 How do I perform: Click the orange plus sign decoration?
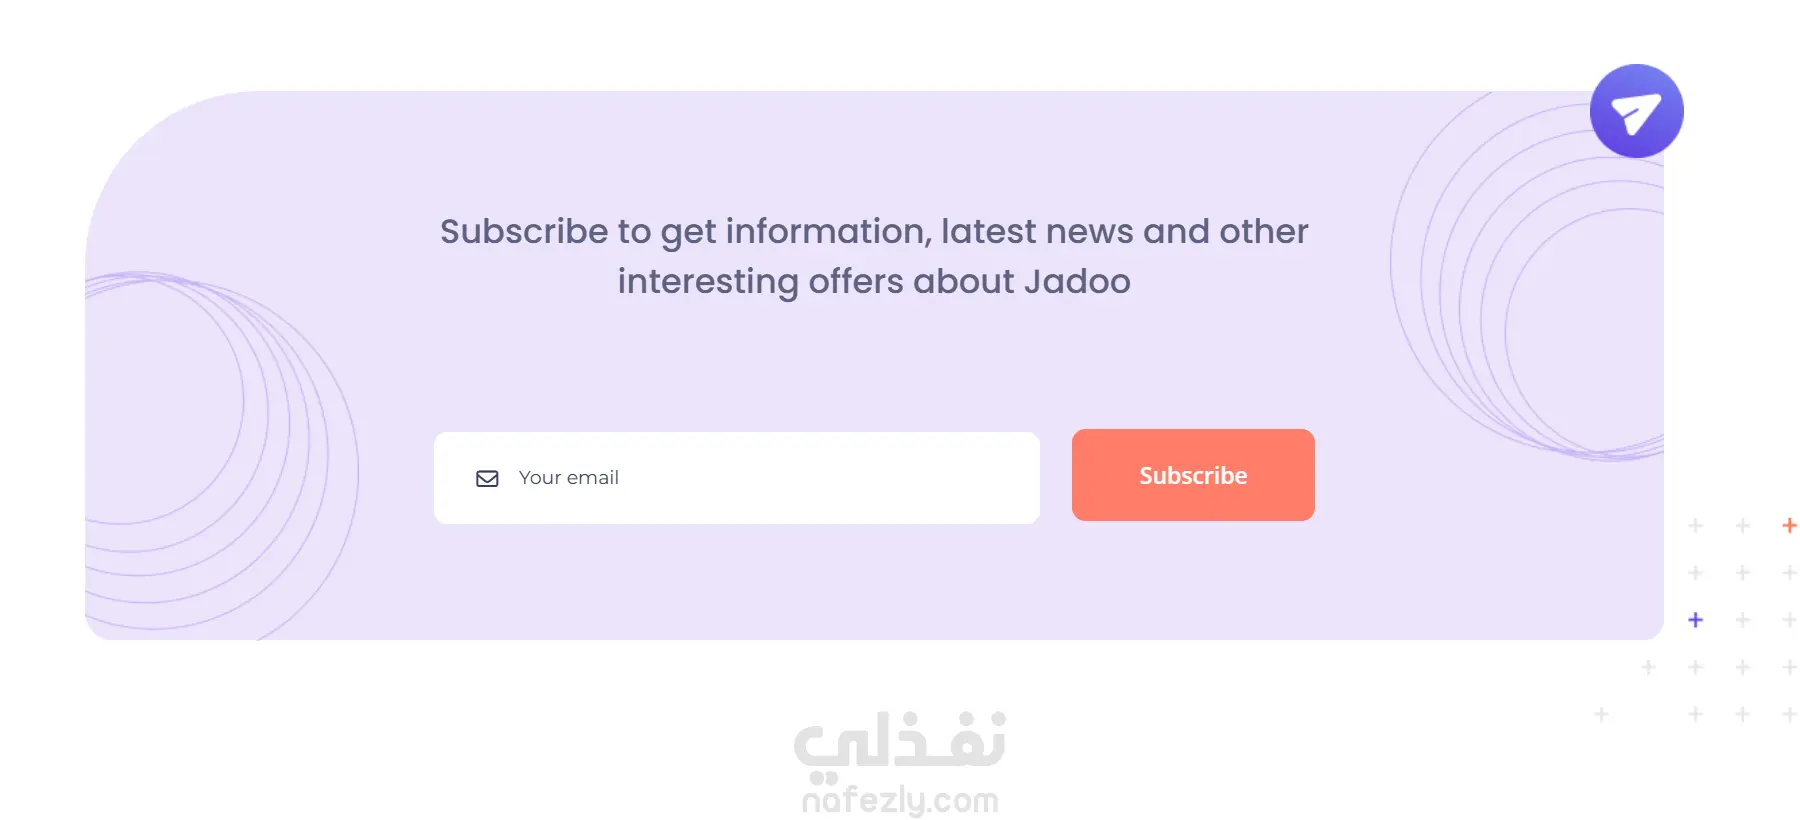click(x=1789, y=525)
